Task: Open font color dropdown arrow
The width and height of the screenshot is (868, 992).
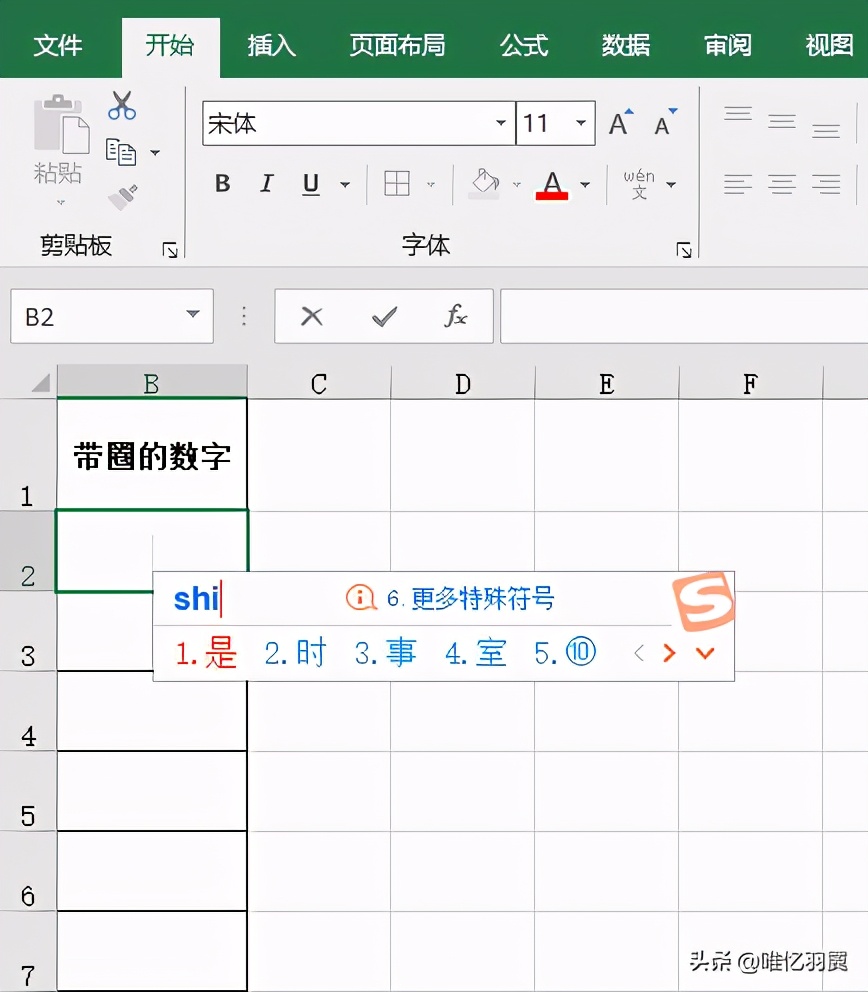Action: click(x=585, y=185)
